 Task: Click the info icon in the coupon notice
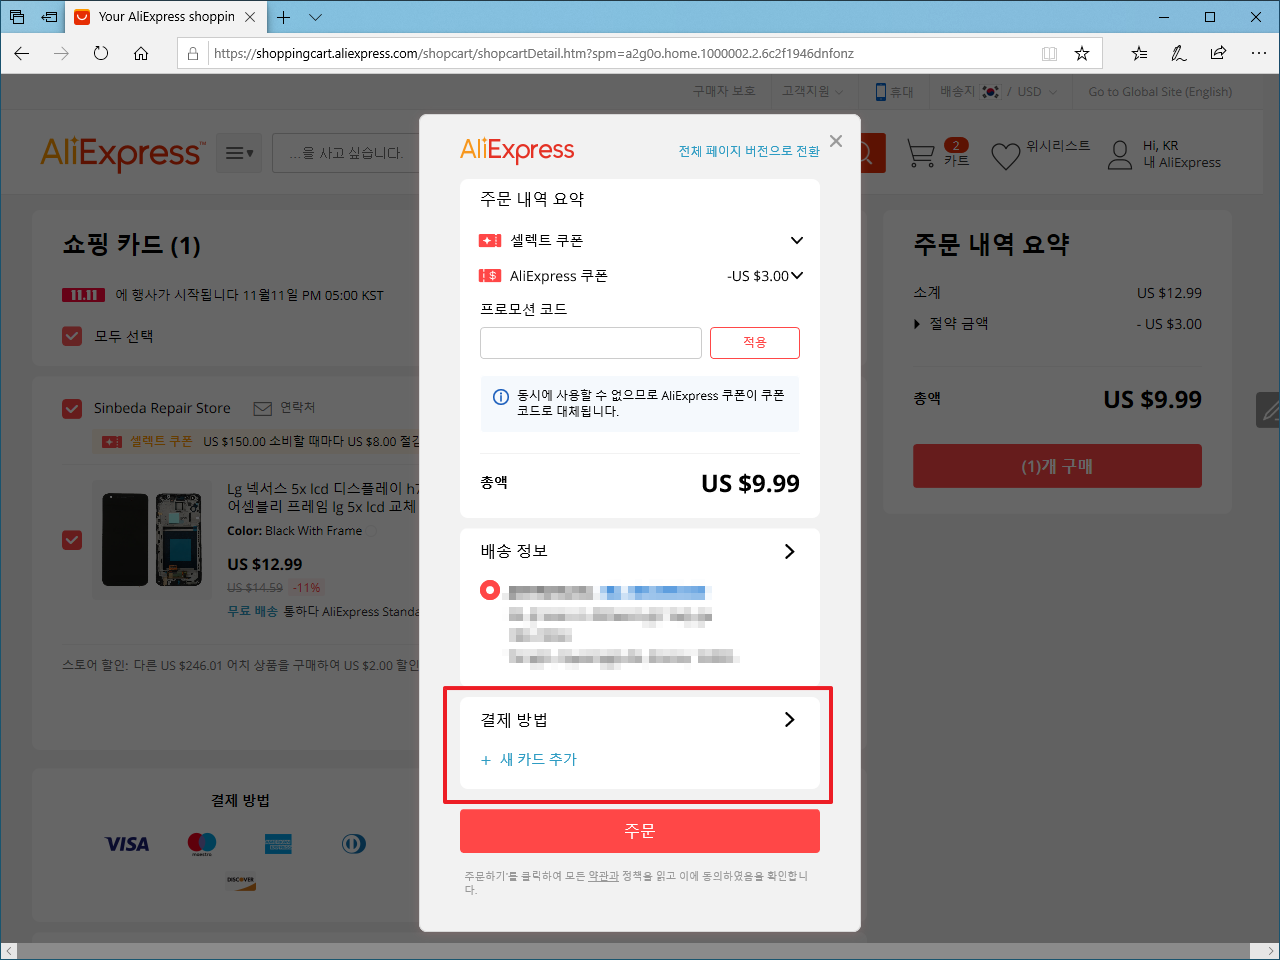(x=501, y=397)
